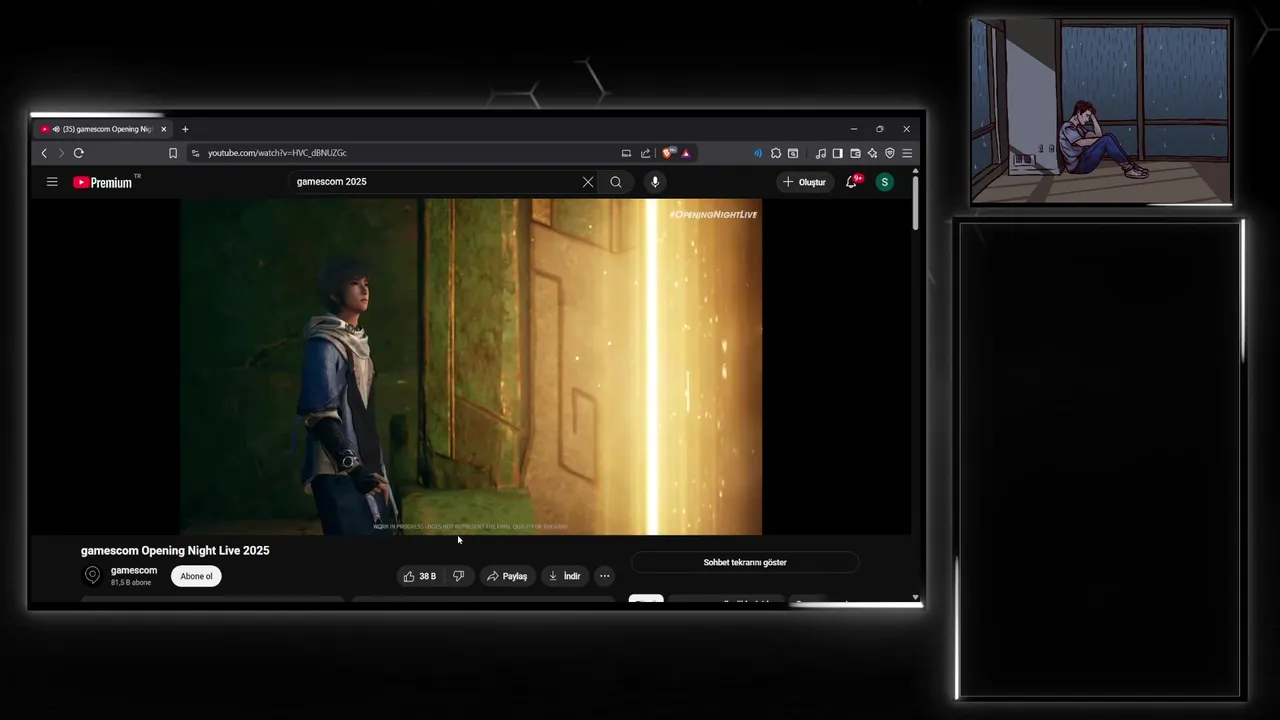
Task: Open Brave Rewards triangle icon
Action: pos(686,153)
